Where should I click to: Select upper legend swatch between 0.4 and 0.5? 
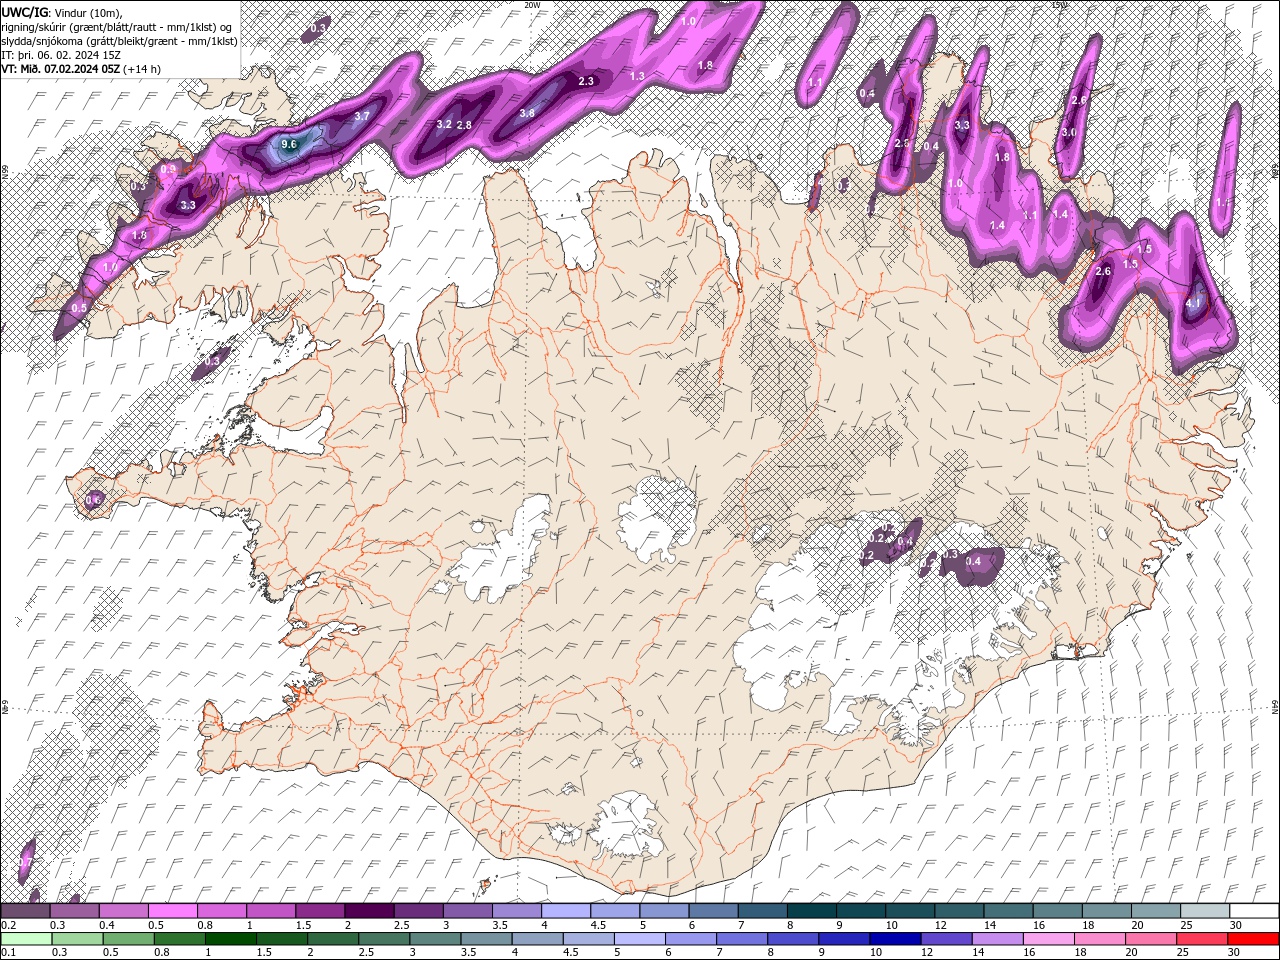pos(124,911)
